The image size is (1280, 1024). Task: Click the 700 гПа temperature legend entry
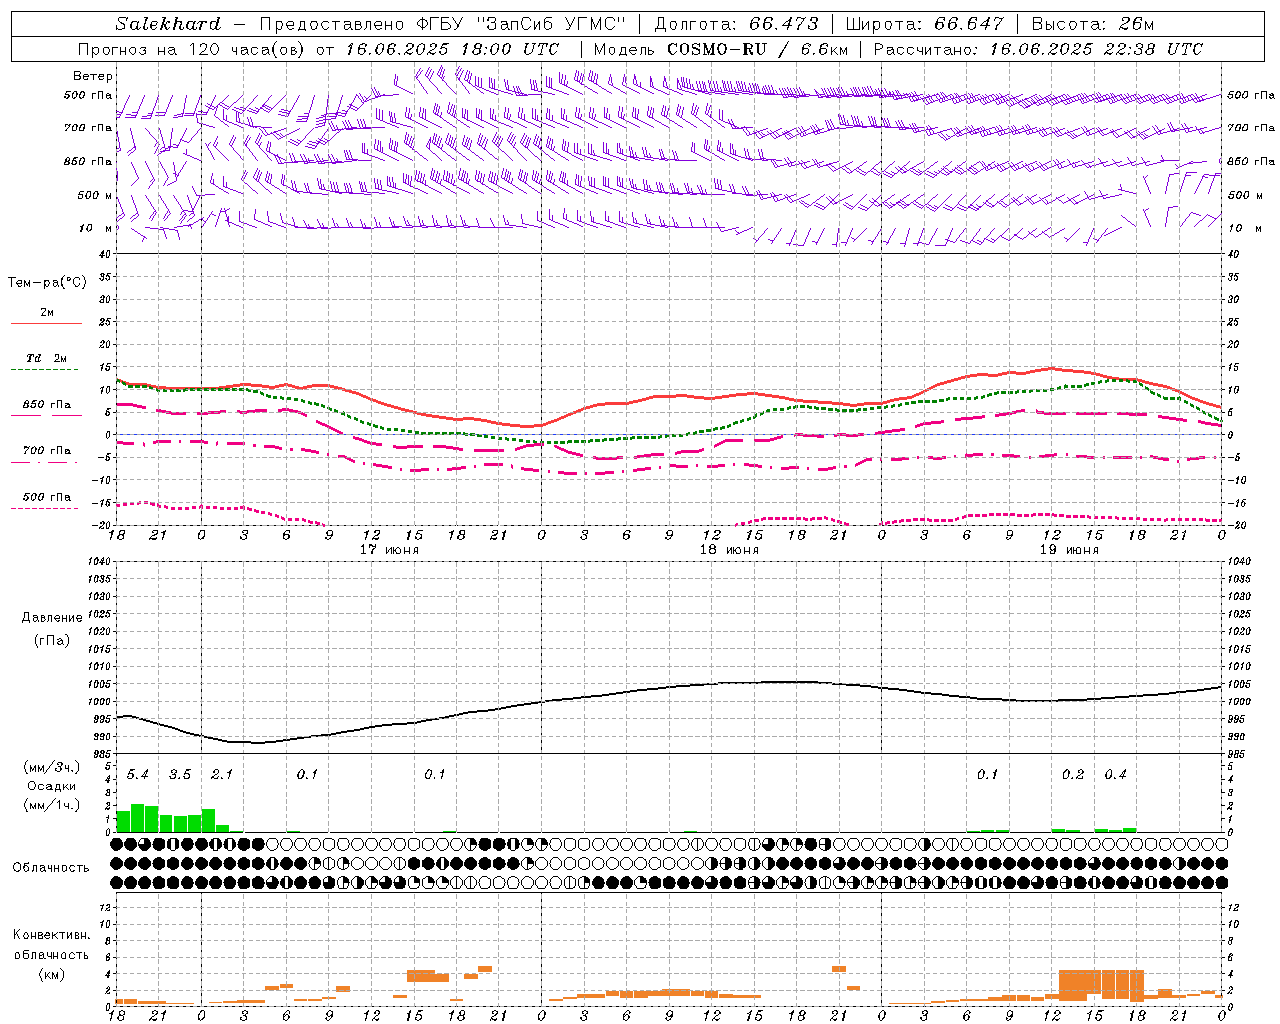[46, 451]
